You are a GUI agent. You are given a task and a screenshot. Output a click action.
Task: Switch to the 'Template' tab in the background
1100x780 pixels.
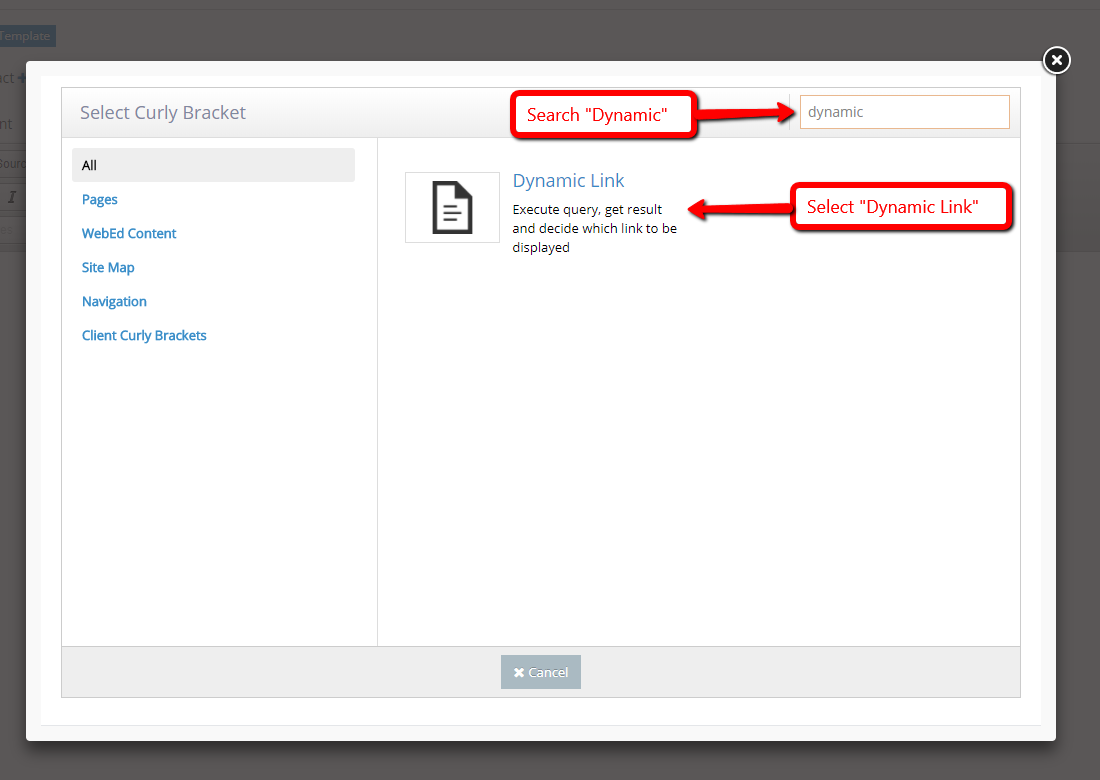28,35
